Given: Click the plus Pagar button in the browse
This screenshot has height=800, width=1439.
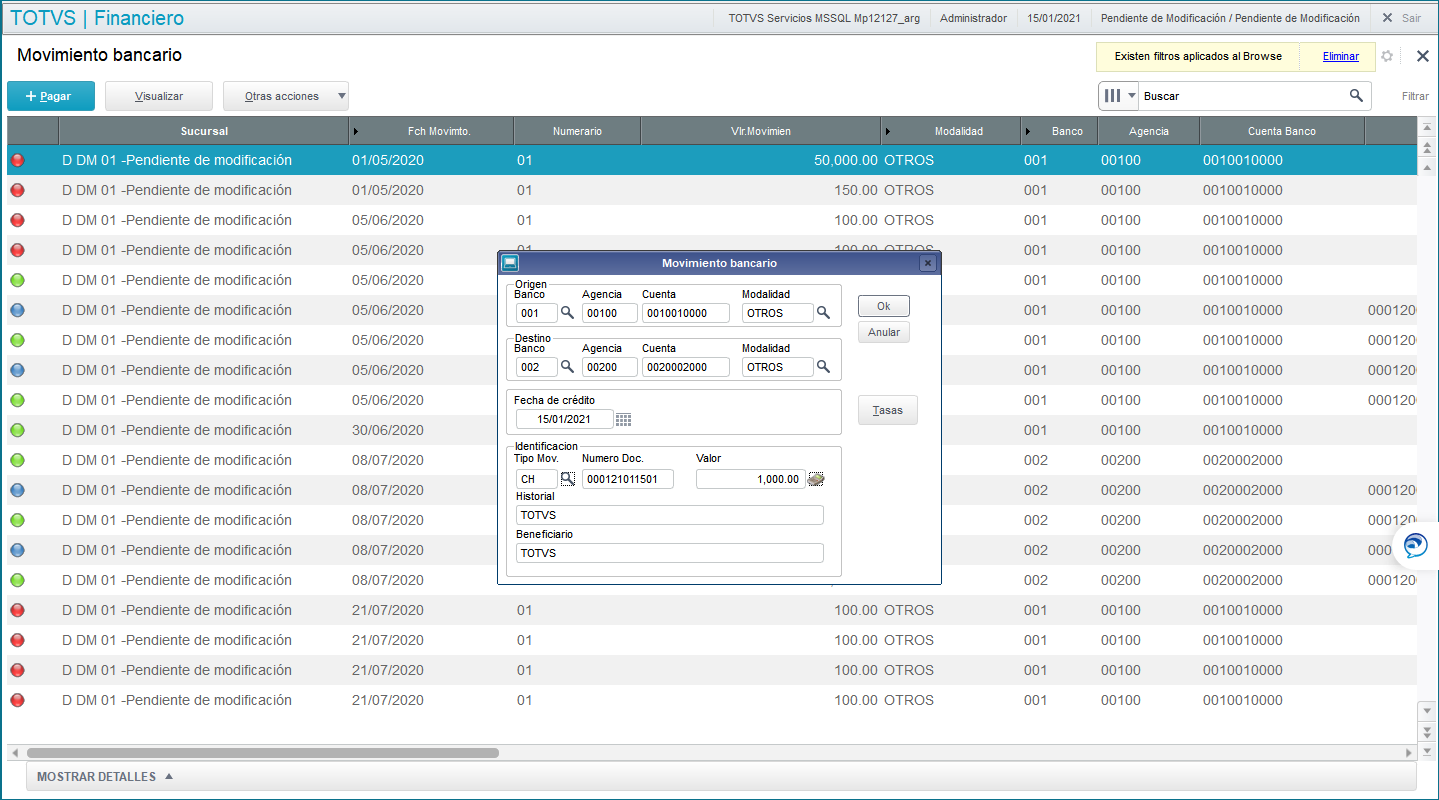Looking at the screenshot, I should click(51, 96).
